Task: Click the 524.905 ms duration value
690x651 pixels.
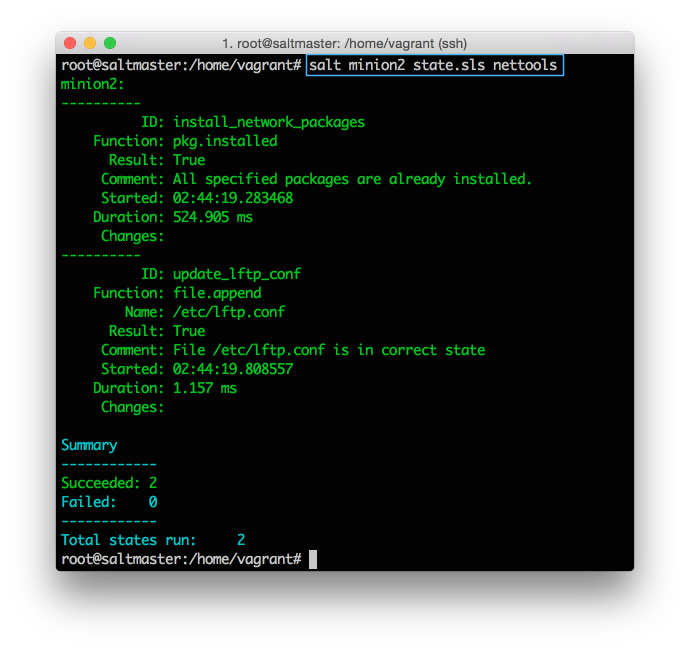Action: pos(212,217)
